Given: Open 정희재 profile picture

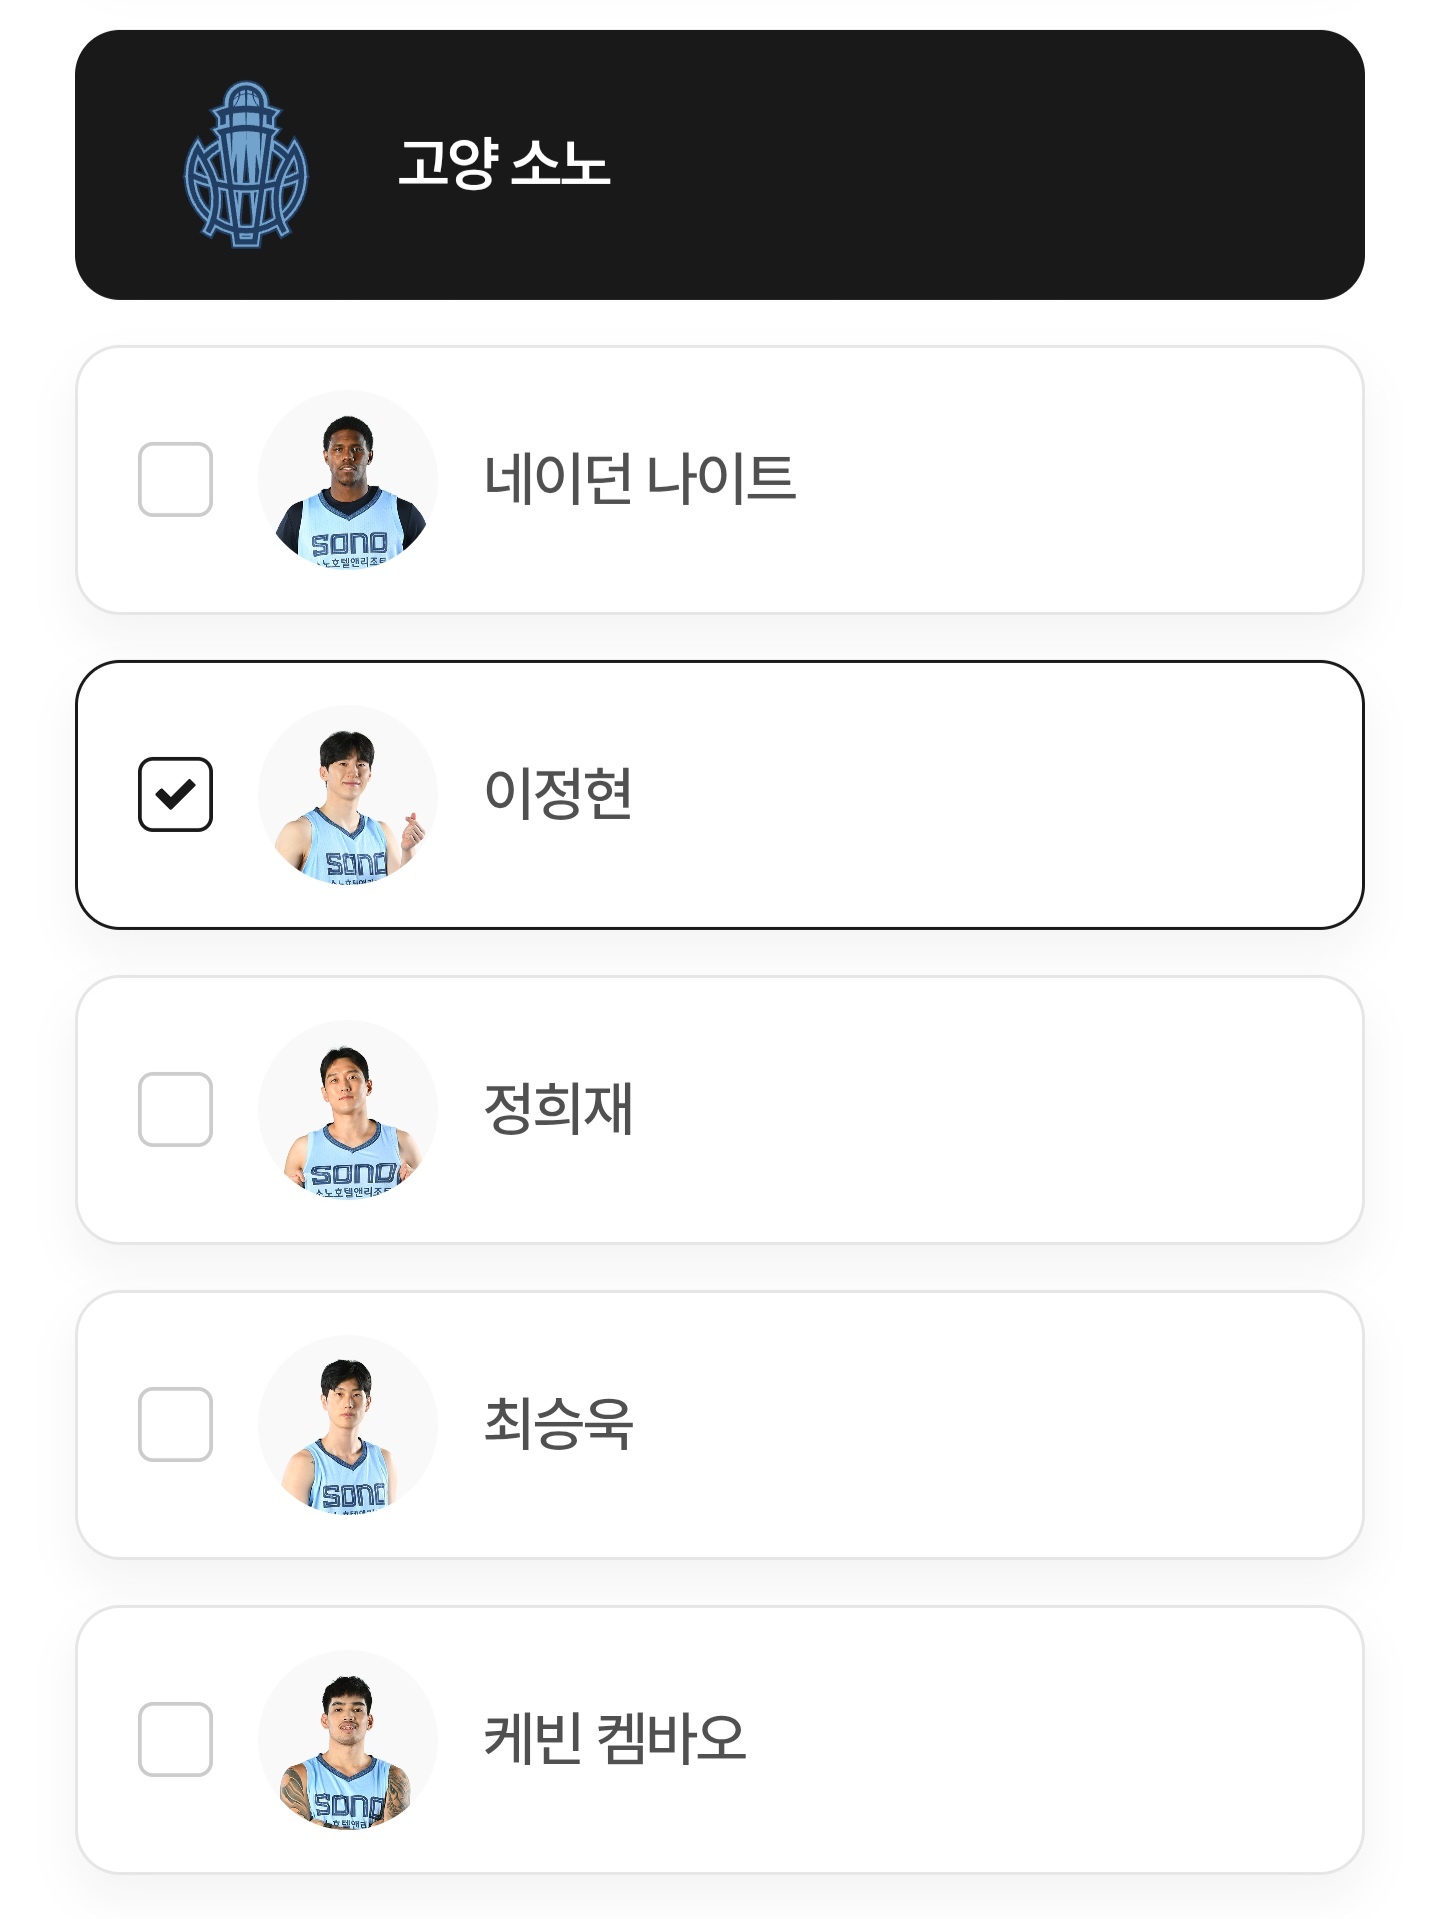Looking at the screenshot, I should pos(348,1110).
